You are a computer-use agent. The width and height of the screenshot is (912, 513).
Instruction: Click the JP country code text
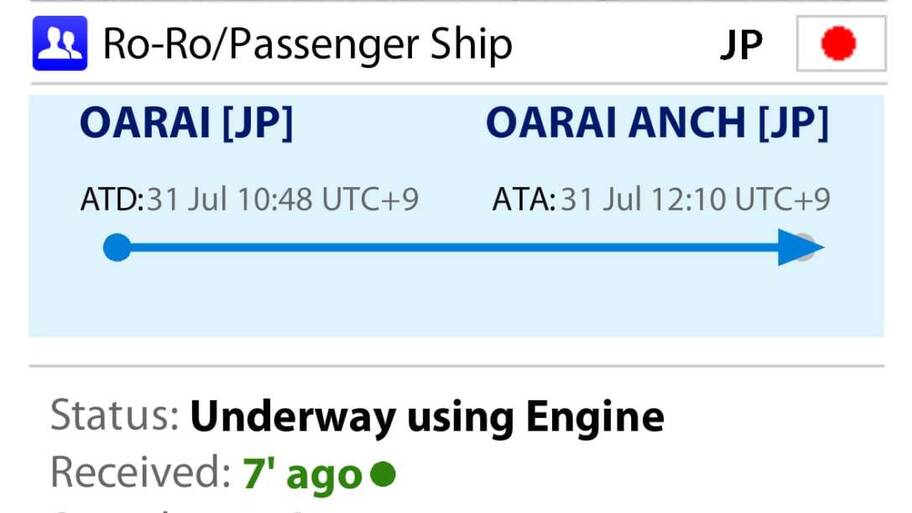point(742,45)
